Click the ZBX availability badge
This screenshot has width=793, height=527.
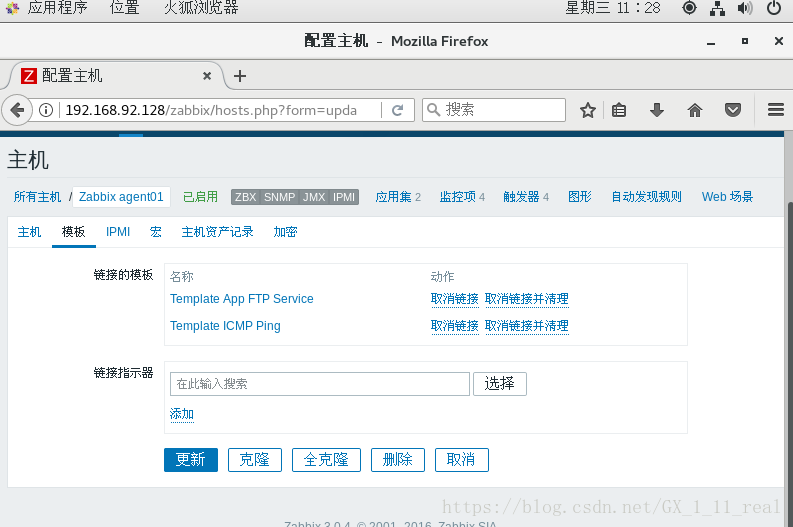pos(245,197)
